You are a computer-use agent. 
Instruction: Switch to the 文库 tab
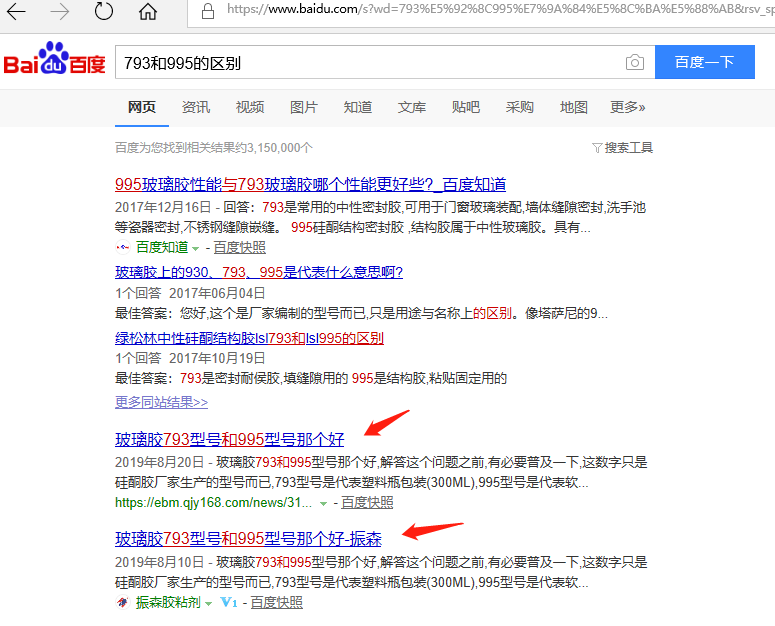pos(411,107)
